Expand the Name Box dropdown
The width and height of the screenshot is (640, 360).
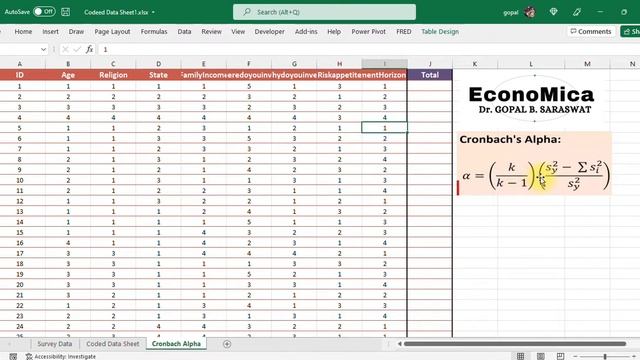click(43, 49)
